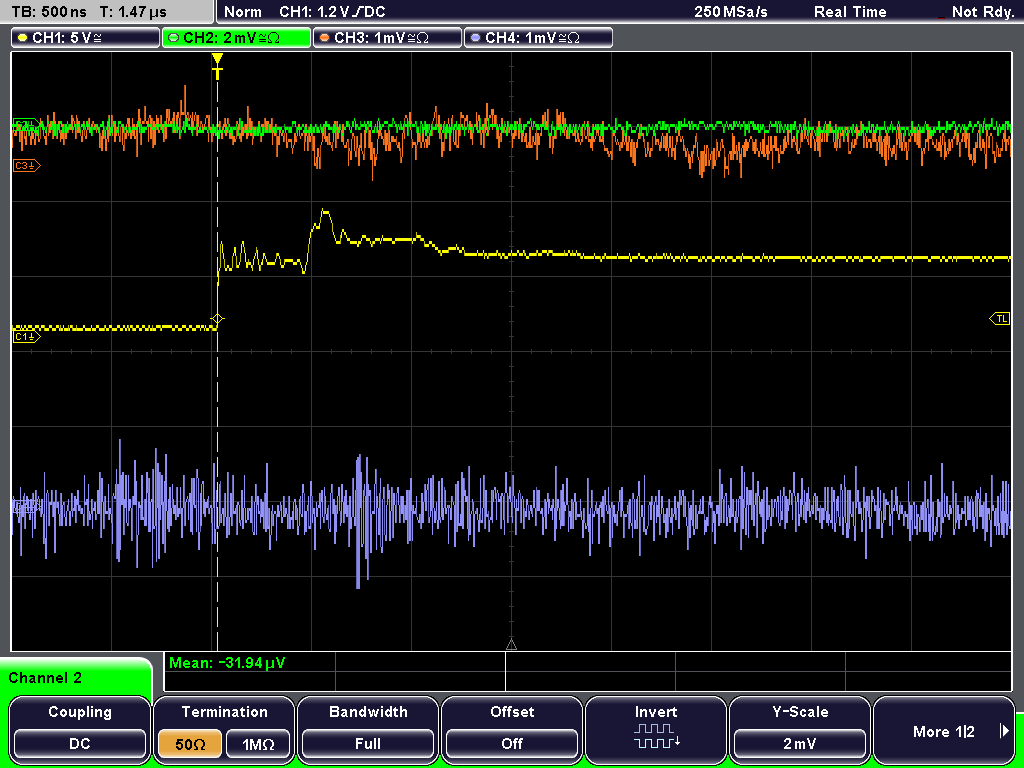This screenshot has width=1024, height=768.
Task: Click the Mean: -31.94 µV measurement
Action: (227, 663)
